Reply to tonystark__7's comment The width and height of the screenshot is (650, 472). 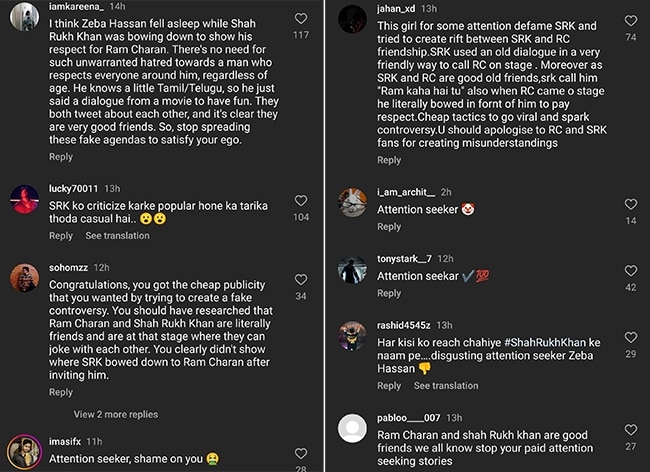click(389, 294)
